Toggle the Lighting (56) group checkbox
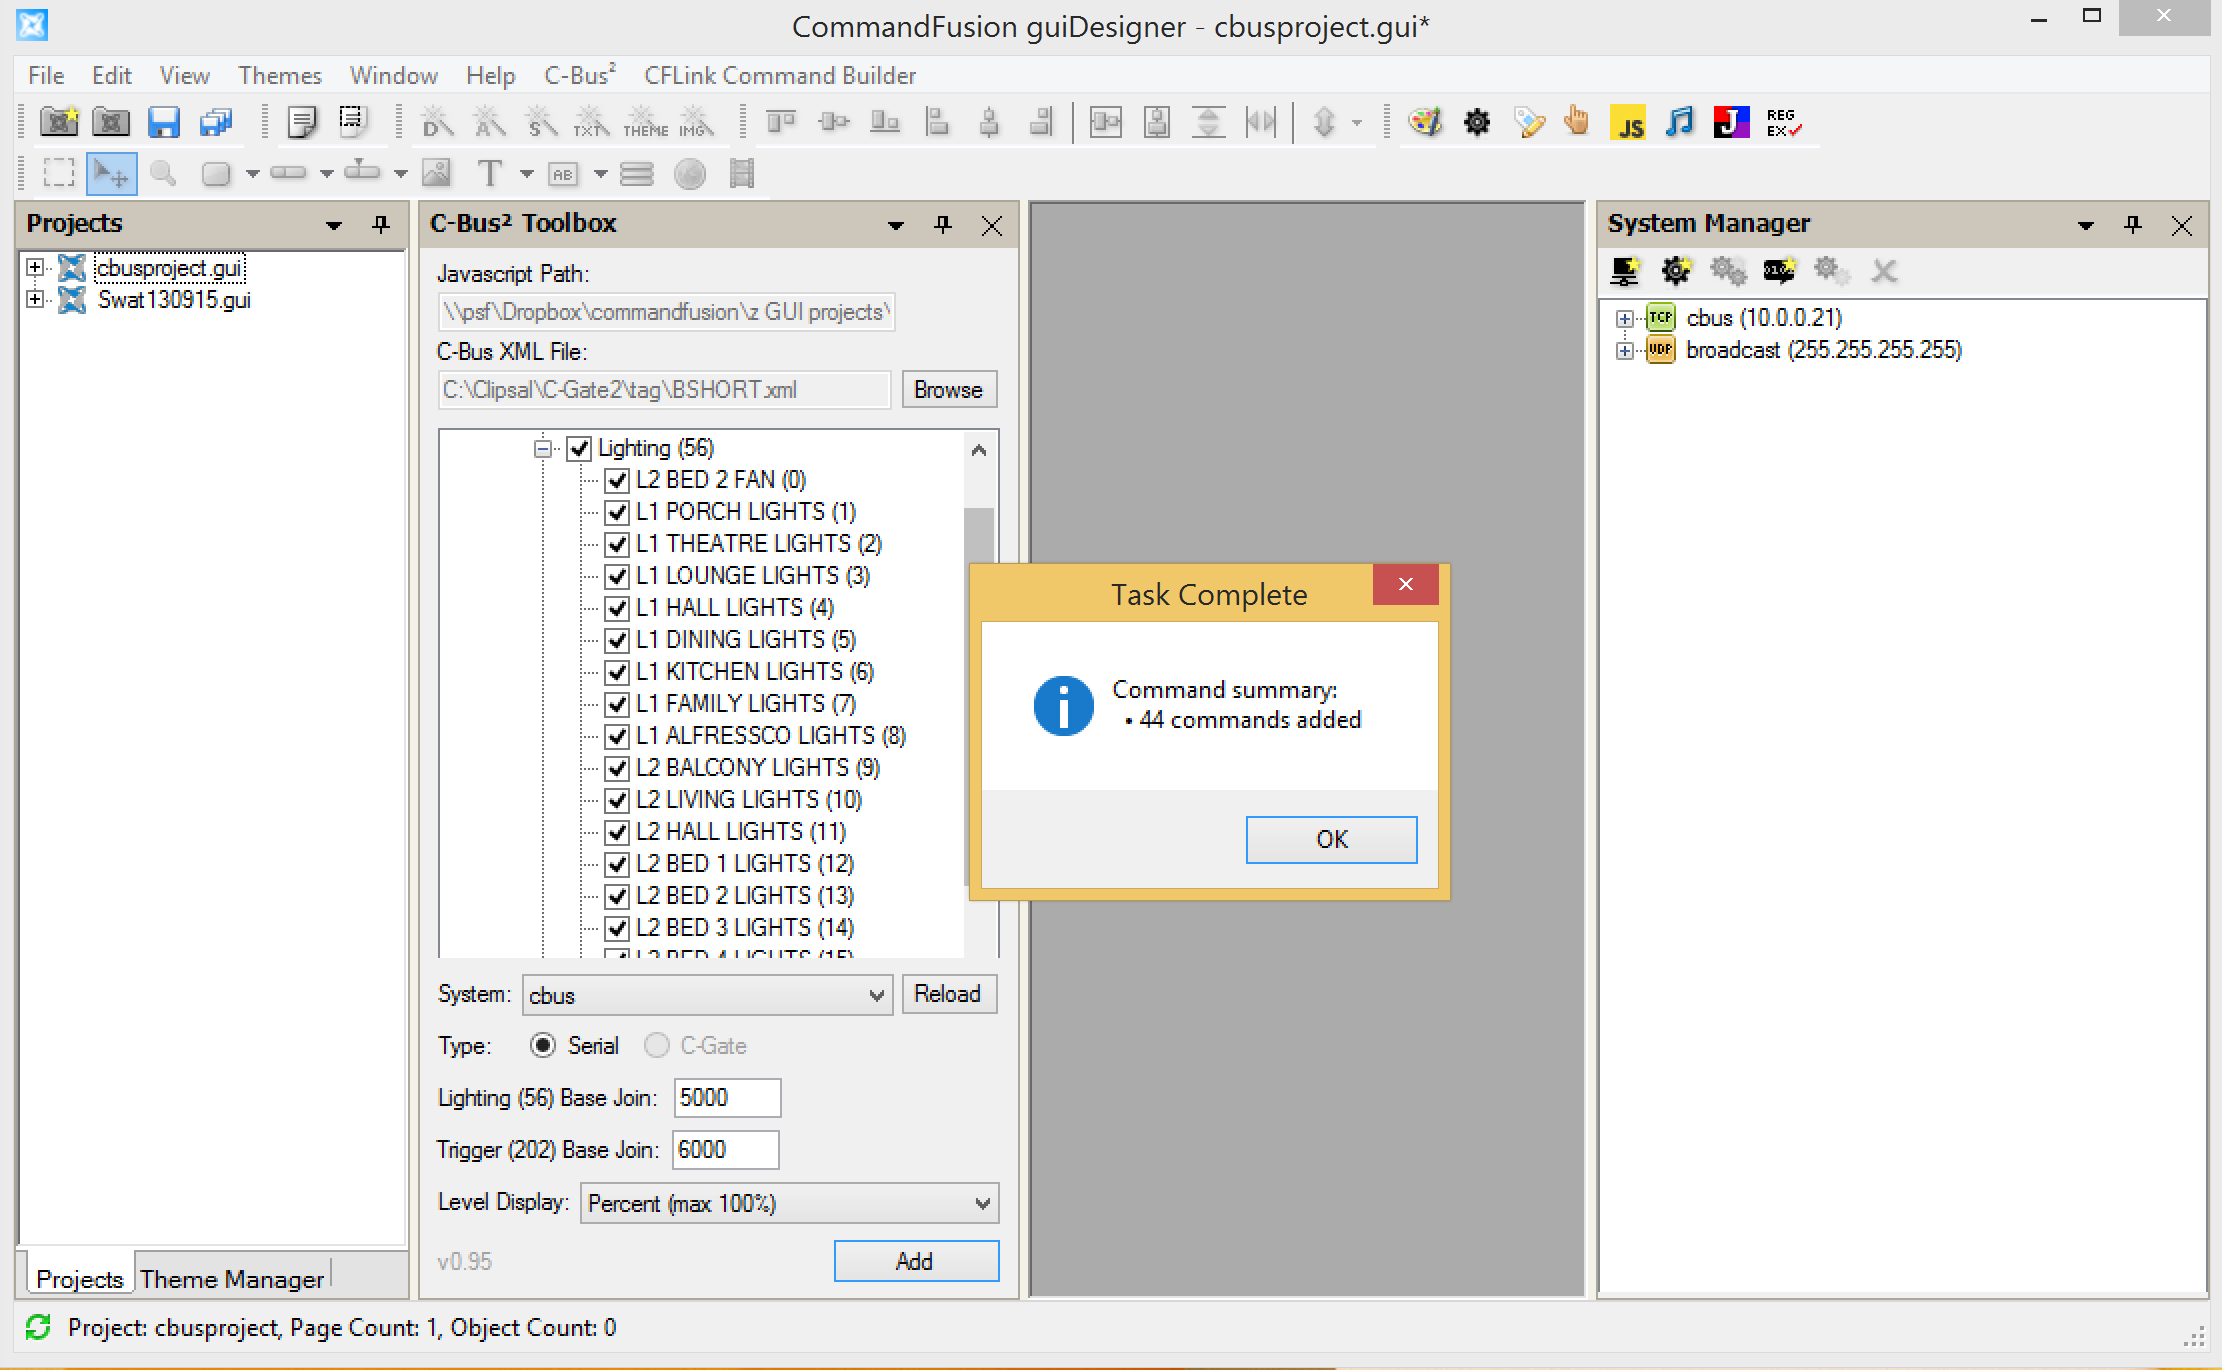The width and height of the screenshot is (2222, 1370). tap(579, 449)
